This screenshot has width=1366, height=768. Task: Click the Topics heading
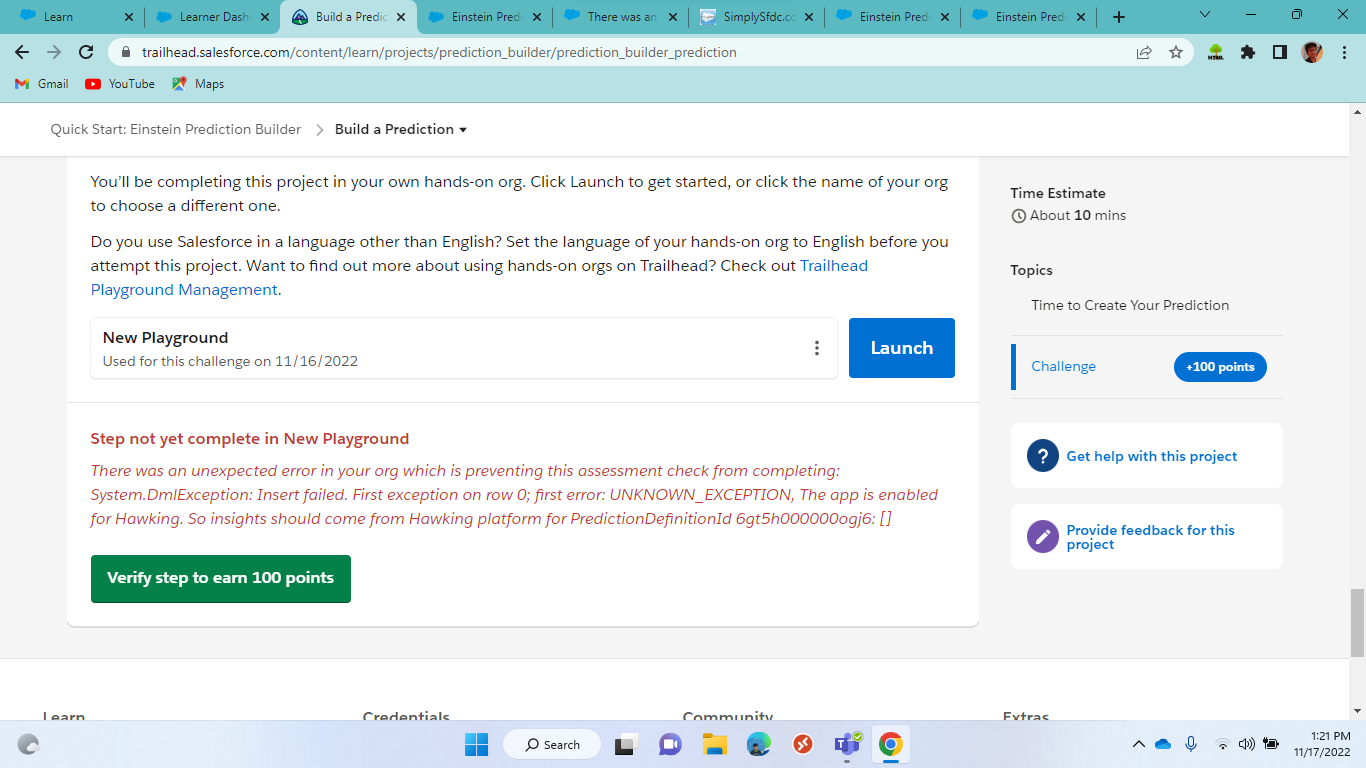click(1031, 270)
